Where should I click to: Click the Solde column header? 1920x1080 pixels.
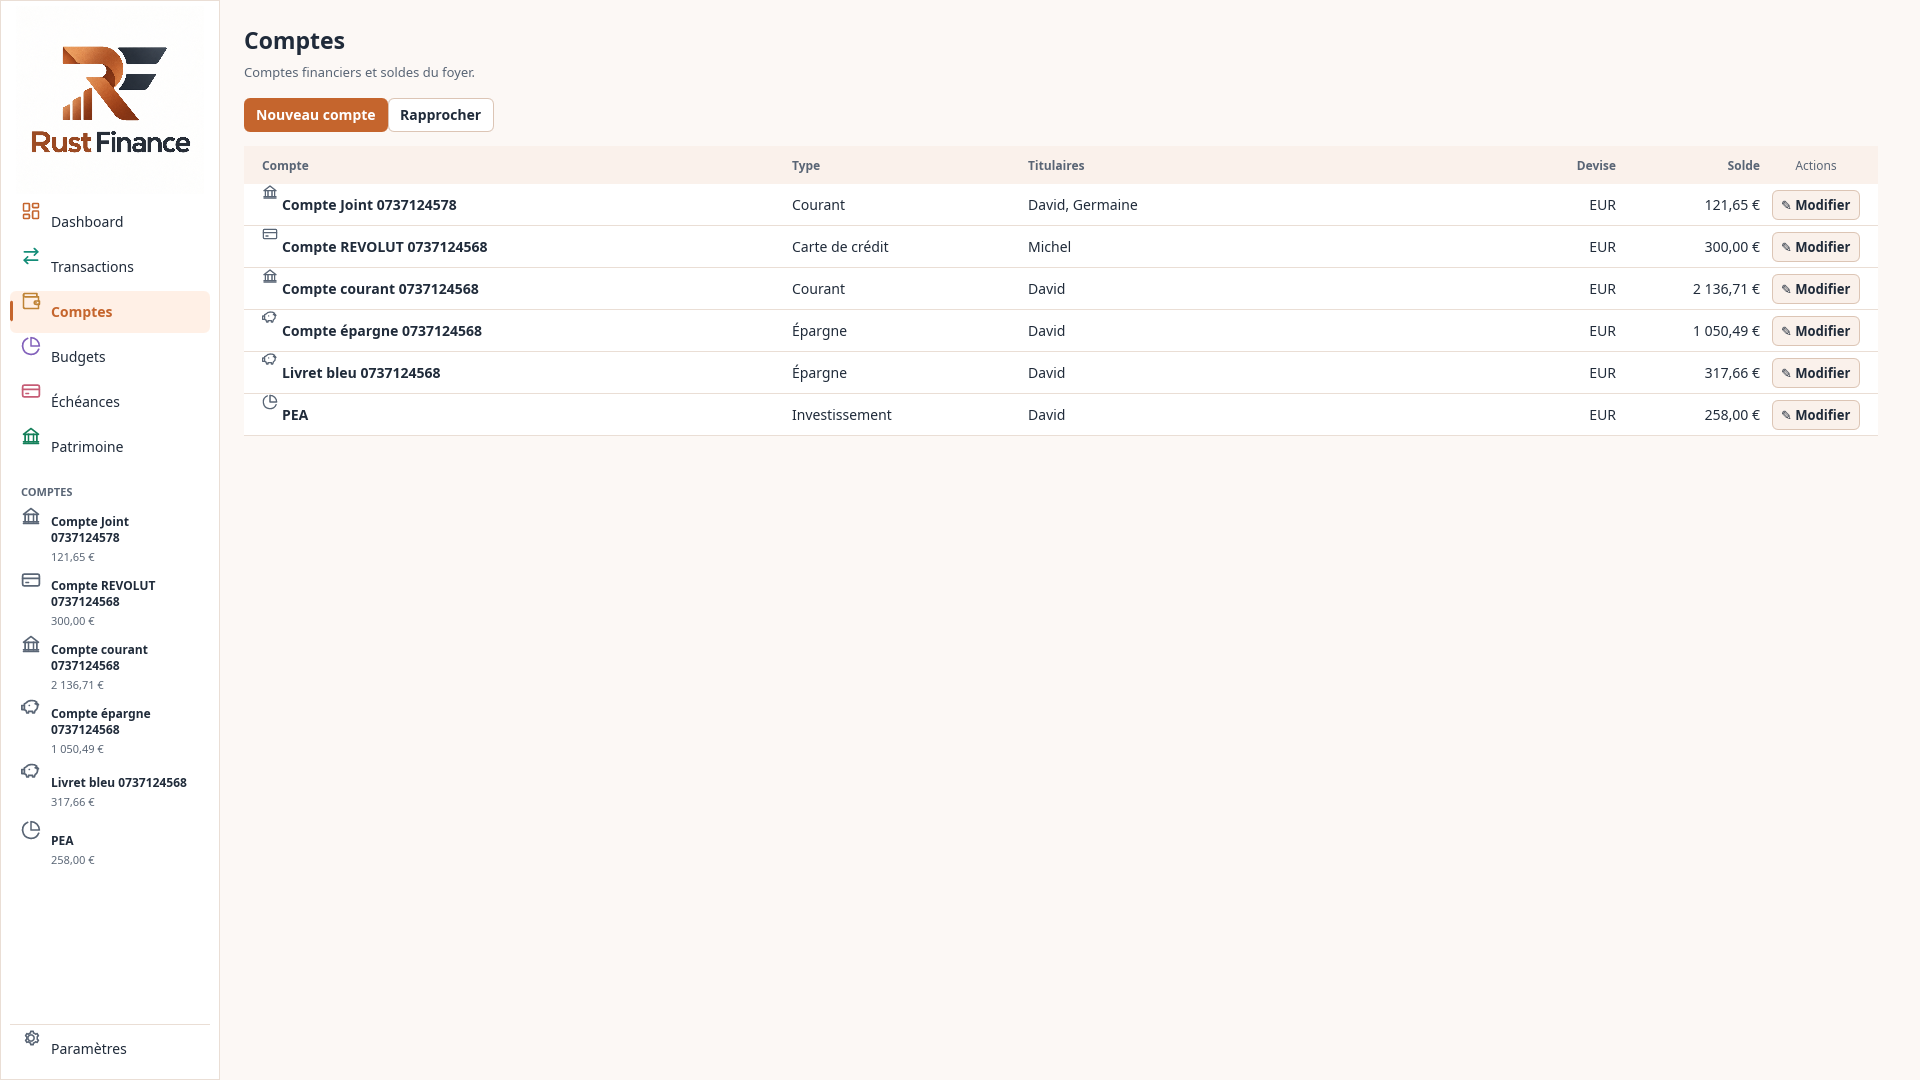(x=1743, y=166)
